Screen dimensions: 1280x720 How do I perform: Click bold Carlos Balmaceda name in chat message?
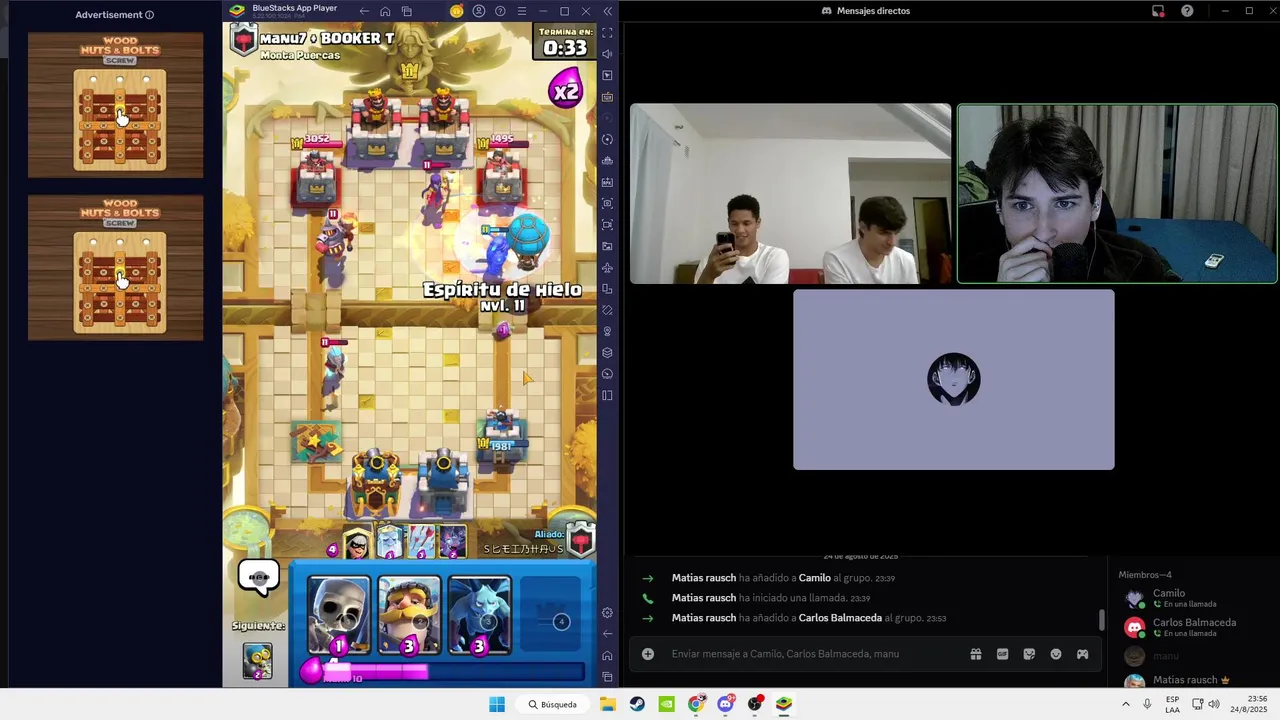tap(840, 618)
